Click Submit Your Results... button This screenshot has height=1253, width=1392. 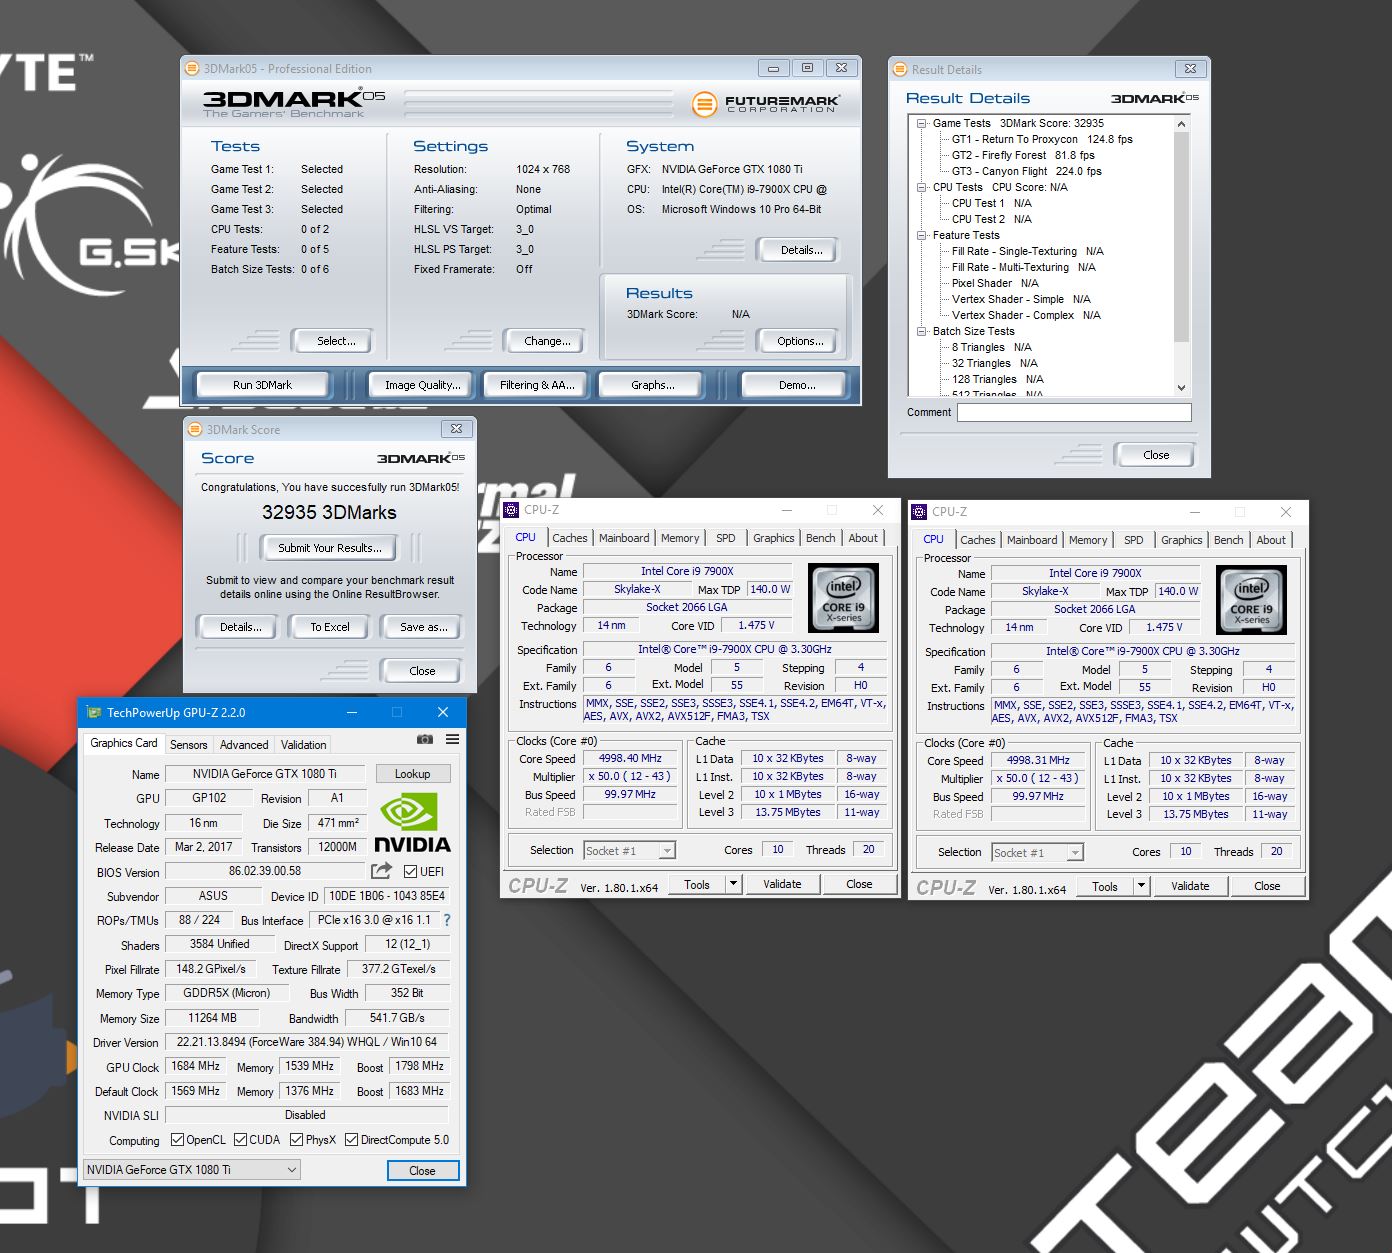pos(329,548)
